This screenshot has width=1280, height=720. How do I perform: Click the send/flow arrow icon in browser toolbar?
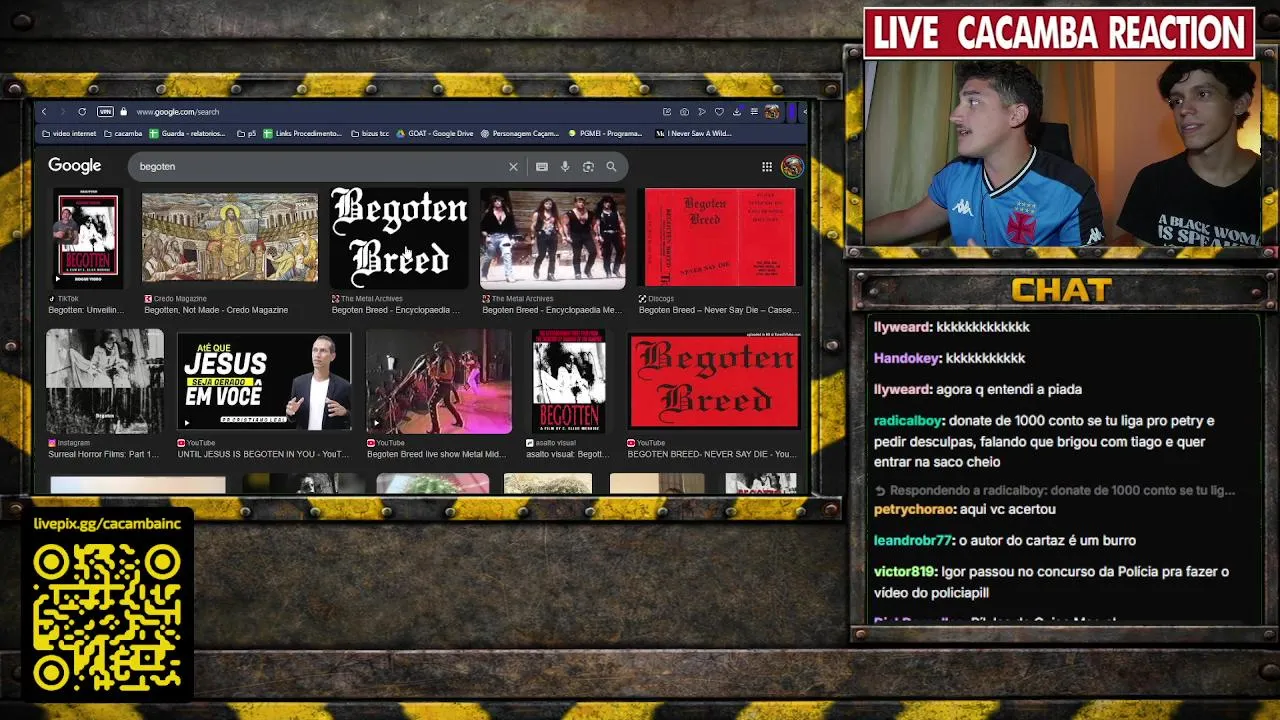[x=702, y=112]
